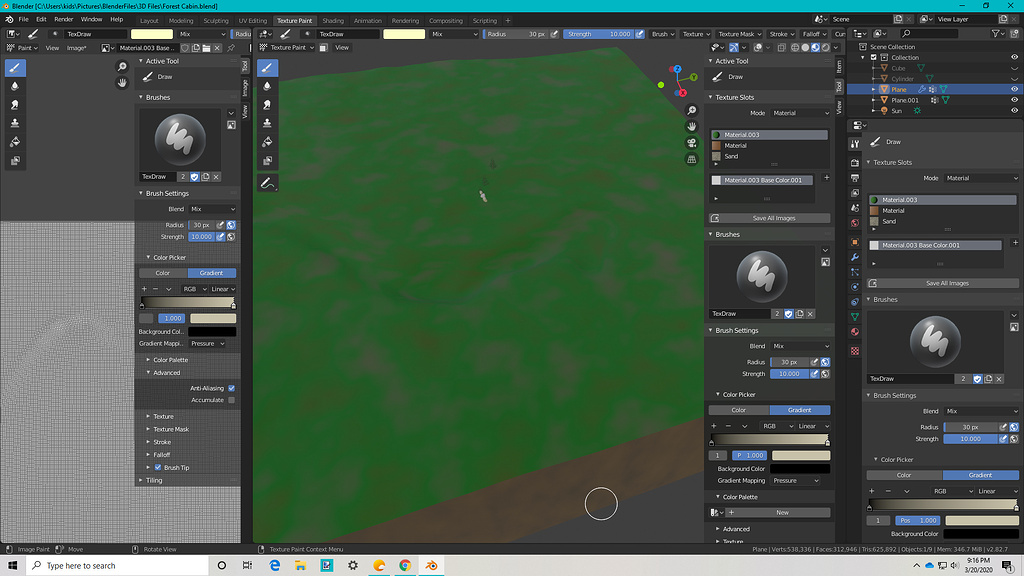This screenshot has height=576, width=1024.
Task: Toggle camera view gizmo in viewport
Action: click(692, 143)
